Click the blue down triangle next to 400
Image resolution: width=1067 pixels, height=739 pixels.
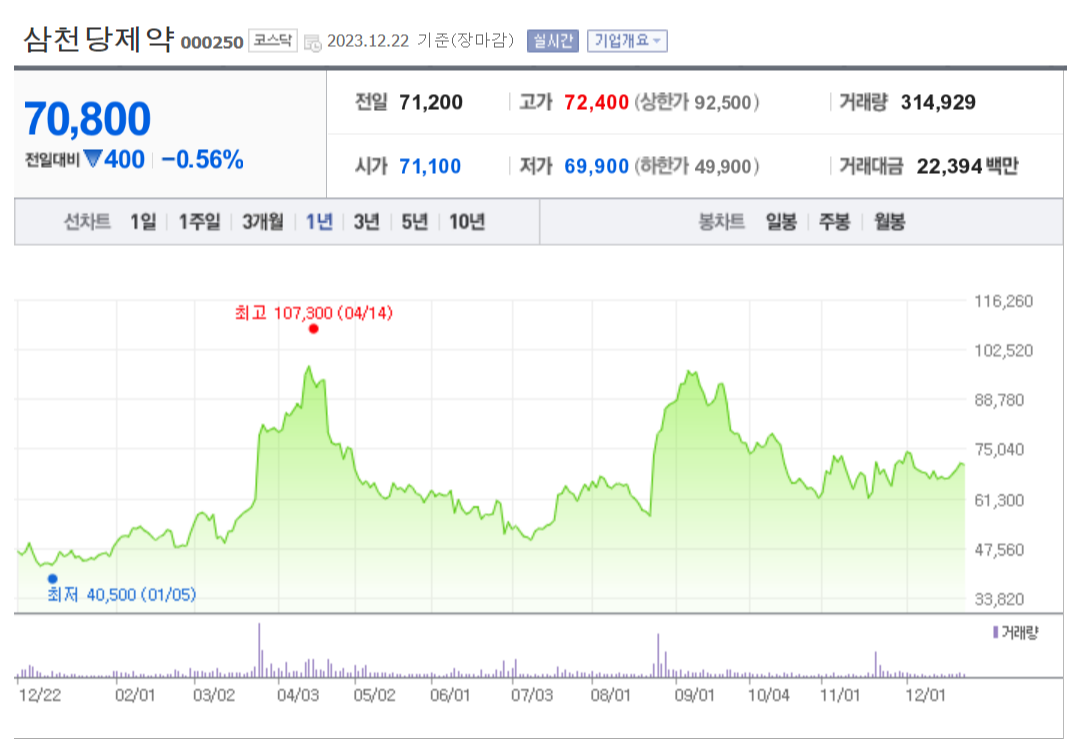point(93,159)
